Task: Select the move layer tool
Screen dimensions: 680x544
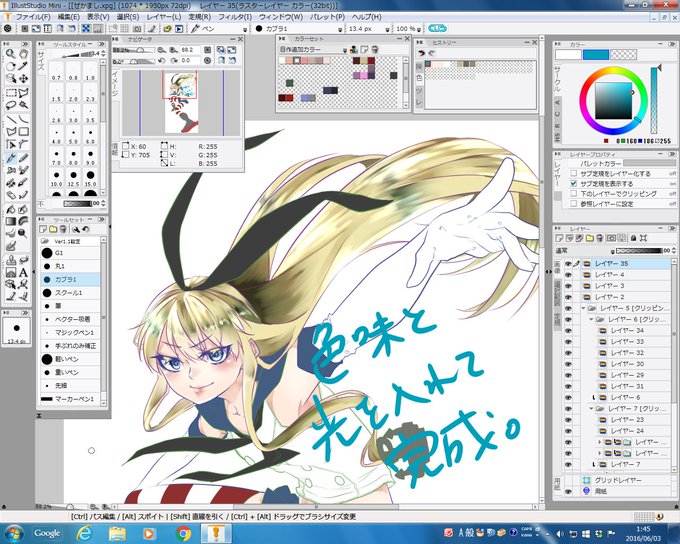Action: 23,79
